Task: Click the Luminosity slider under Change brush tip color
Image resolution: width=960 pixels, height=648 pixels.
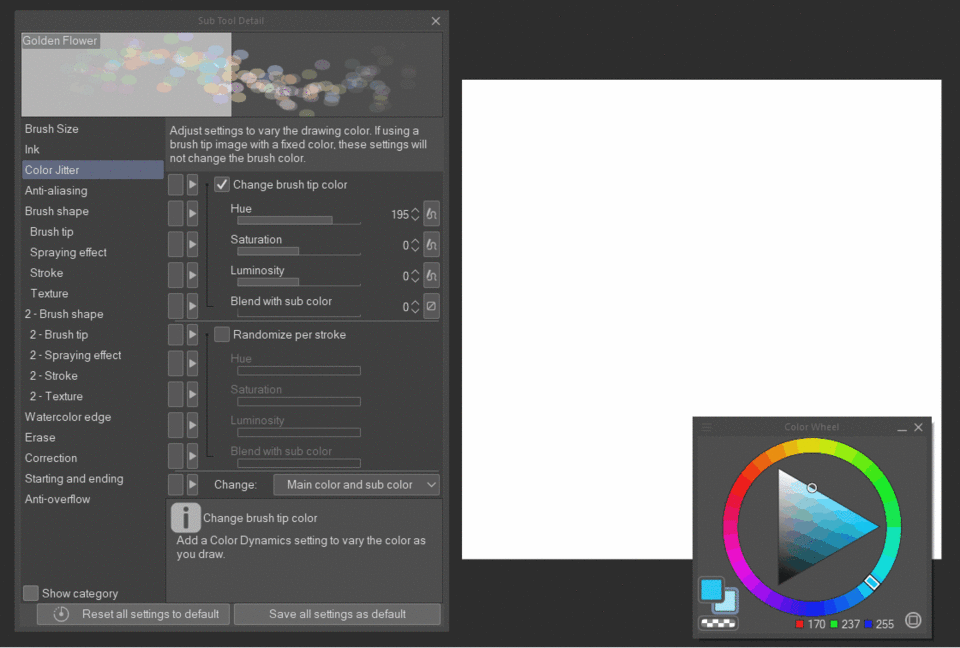Action: click(299, 282)
